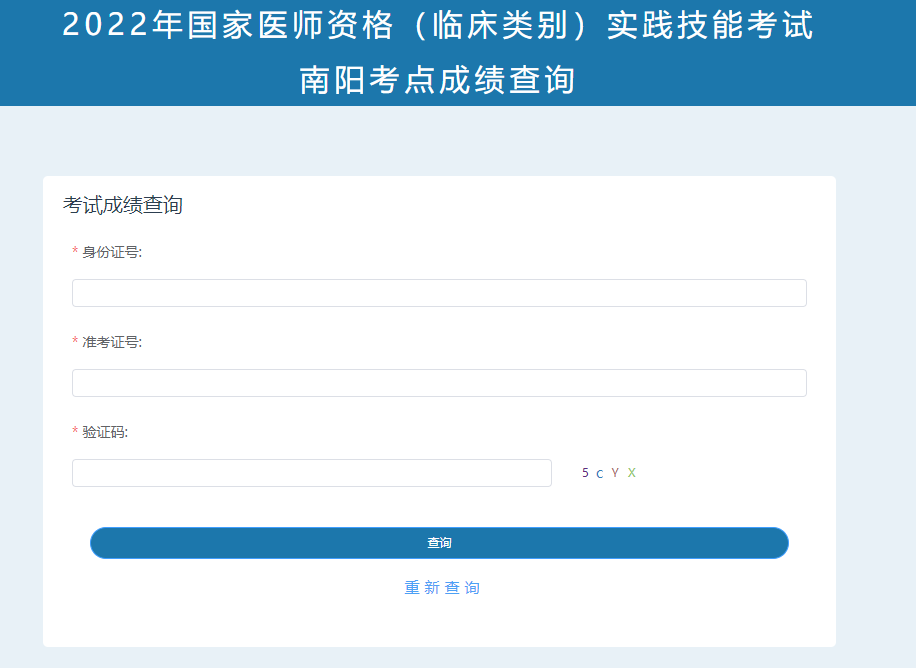Click the 验证码 label
Screen dimensions: 916x668
pyautogui.click(x=105, y=432)
